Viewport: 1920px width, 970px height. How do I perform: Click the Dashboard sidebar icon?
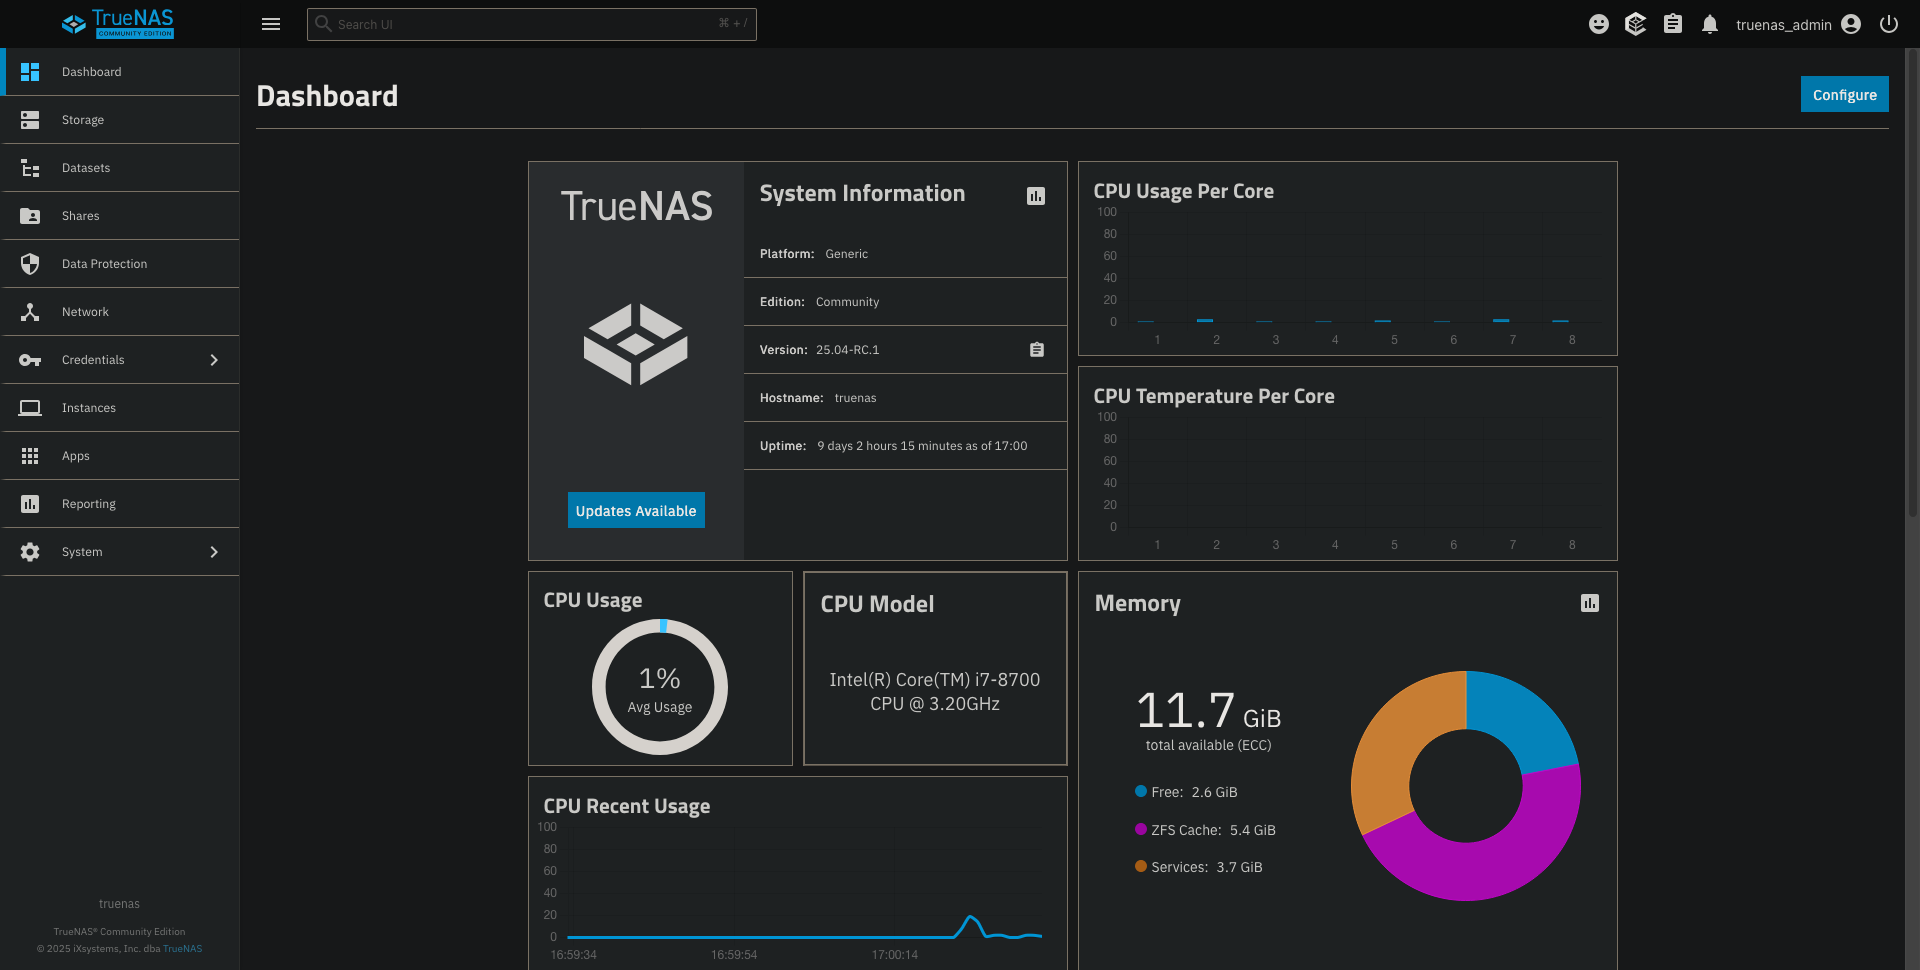pyautogui.click(x=30, y=72)
